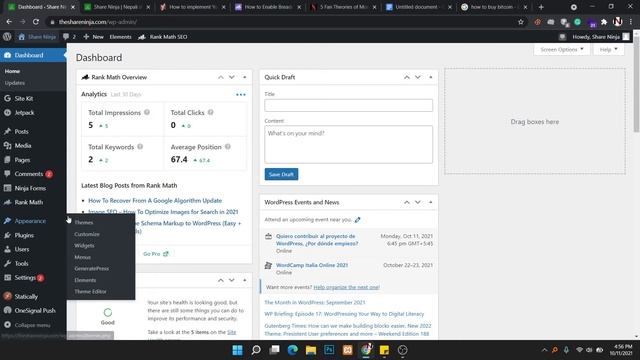Screen dimensions: 640x360
Task: Open The Month in WordPress: September 2021
Action: 315,302
